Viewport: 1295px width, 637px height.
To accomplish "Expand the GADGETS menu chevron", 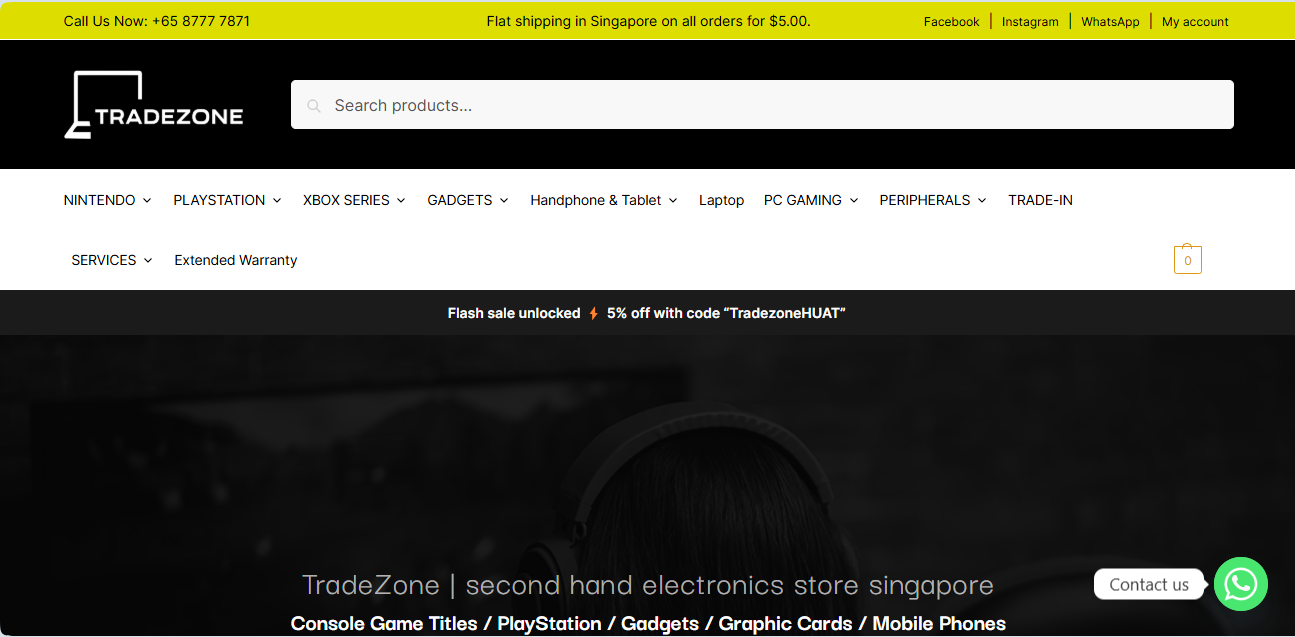I will (504, 200).
